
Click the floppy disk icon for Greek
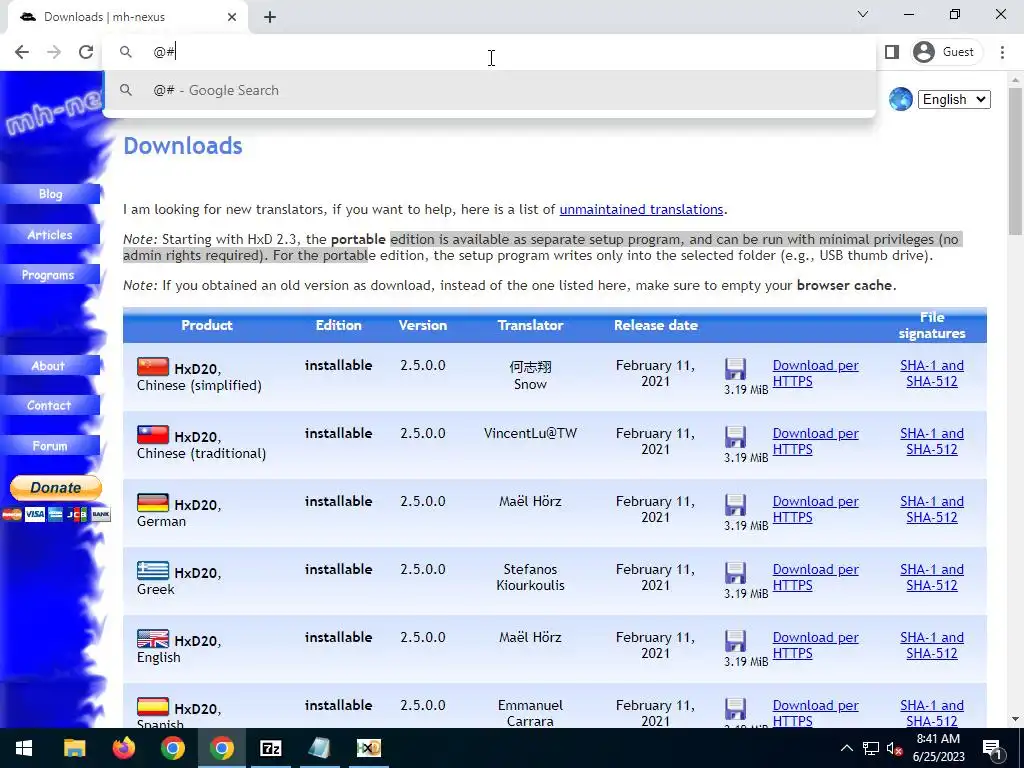735,573
